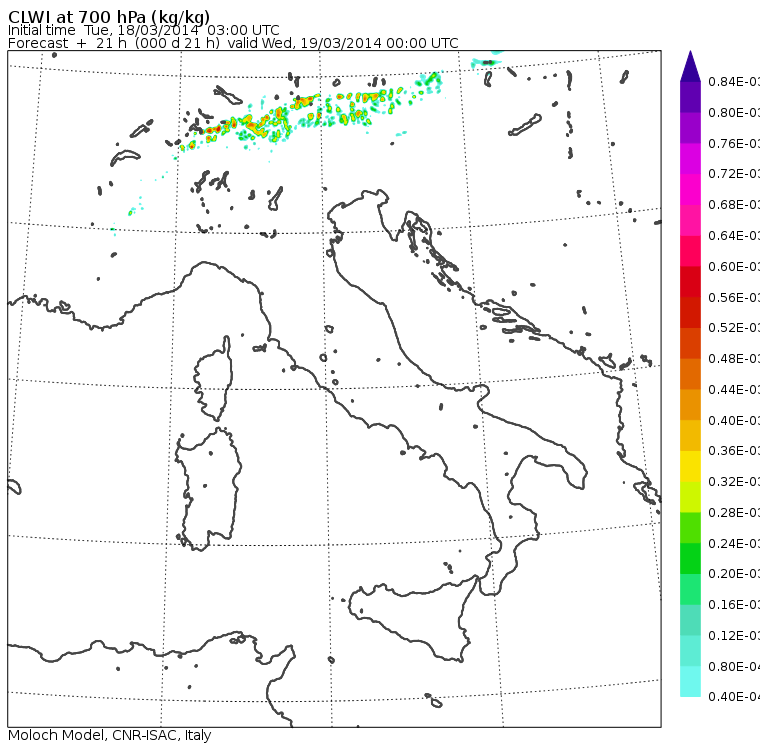Click the forecast valid time line for 19/03/2014

[x=233, y=43]
